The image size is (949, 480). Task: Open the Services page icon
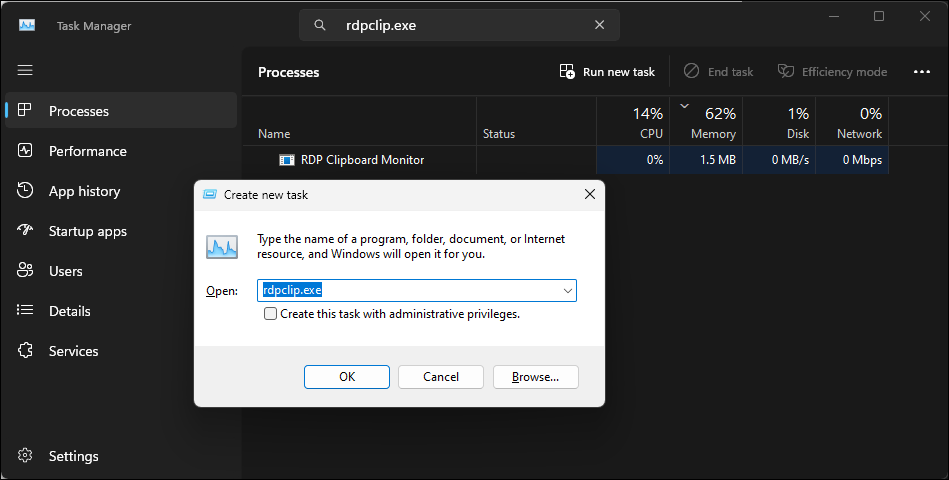[x=26, y=351]
